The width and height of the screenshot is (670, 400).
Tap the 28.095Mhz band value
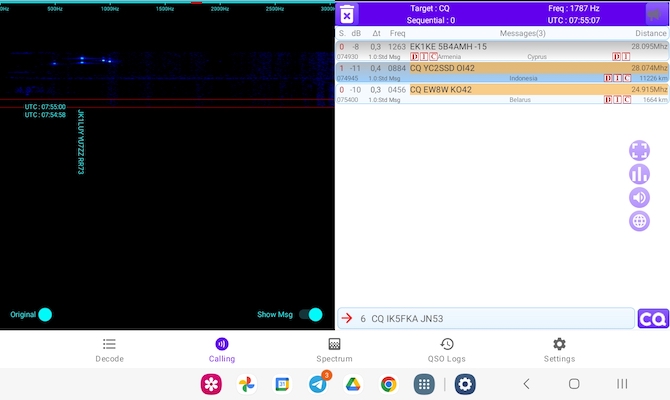649,46
